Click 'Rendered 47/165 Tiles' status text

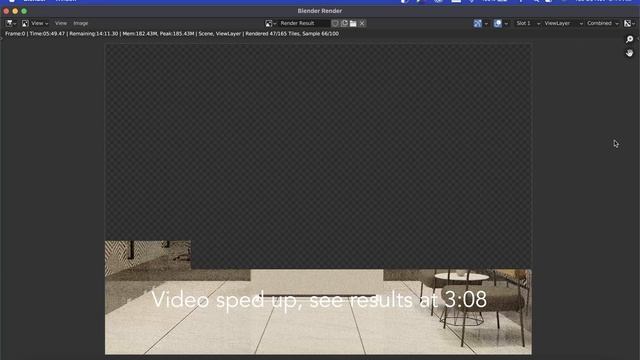[272, 34]
